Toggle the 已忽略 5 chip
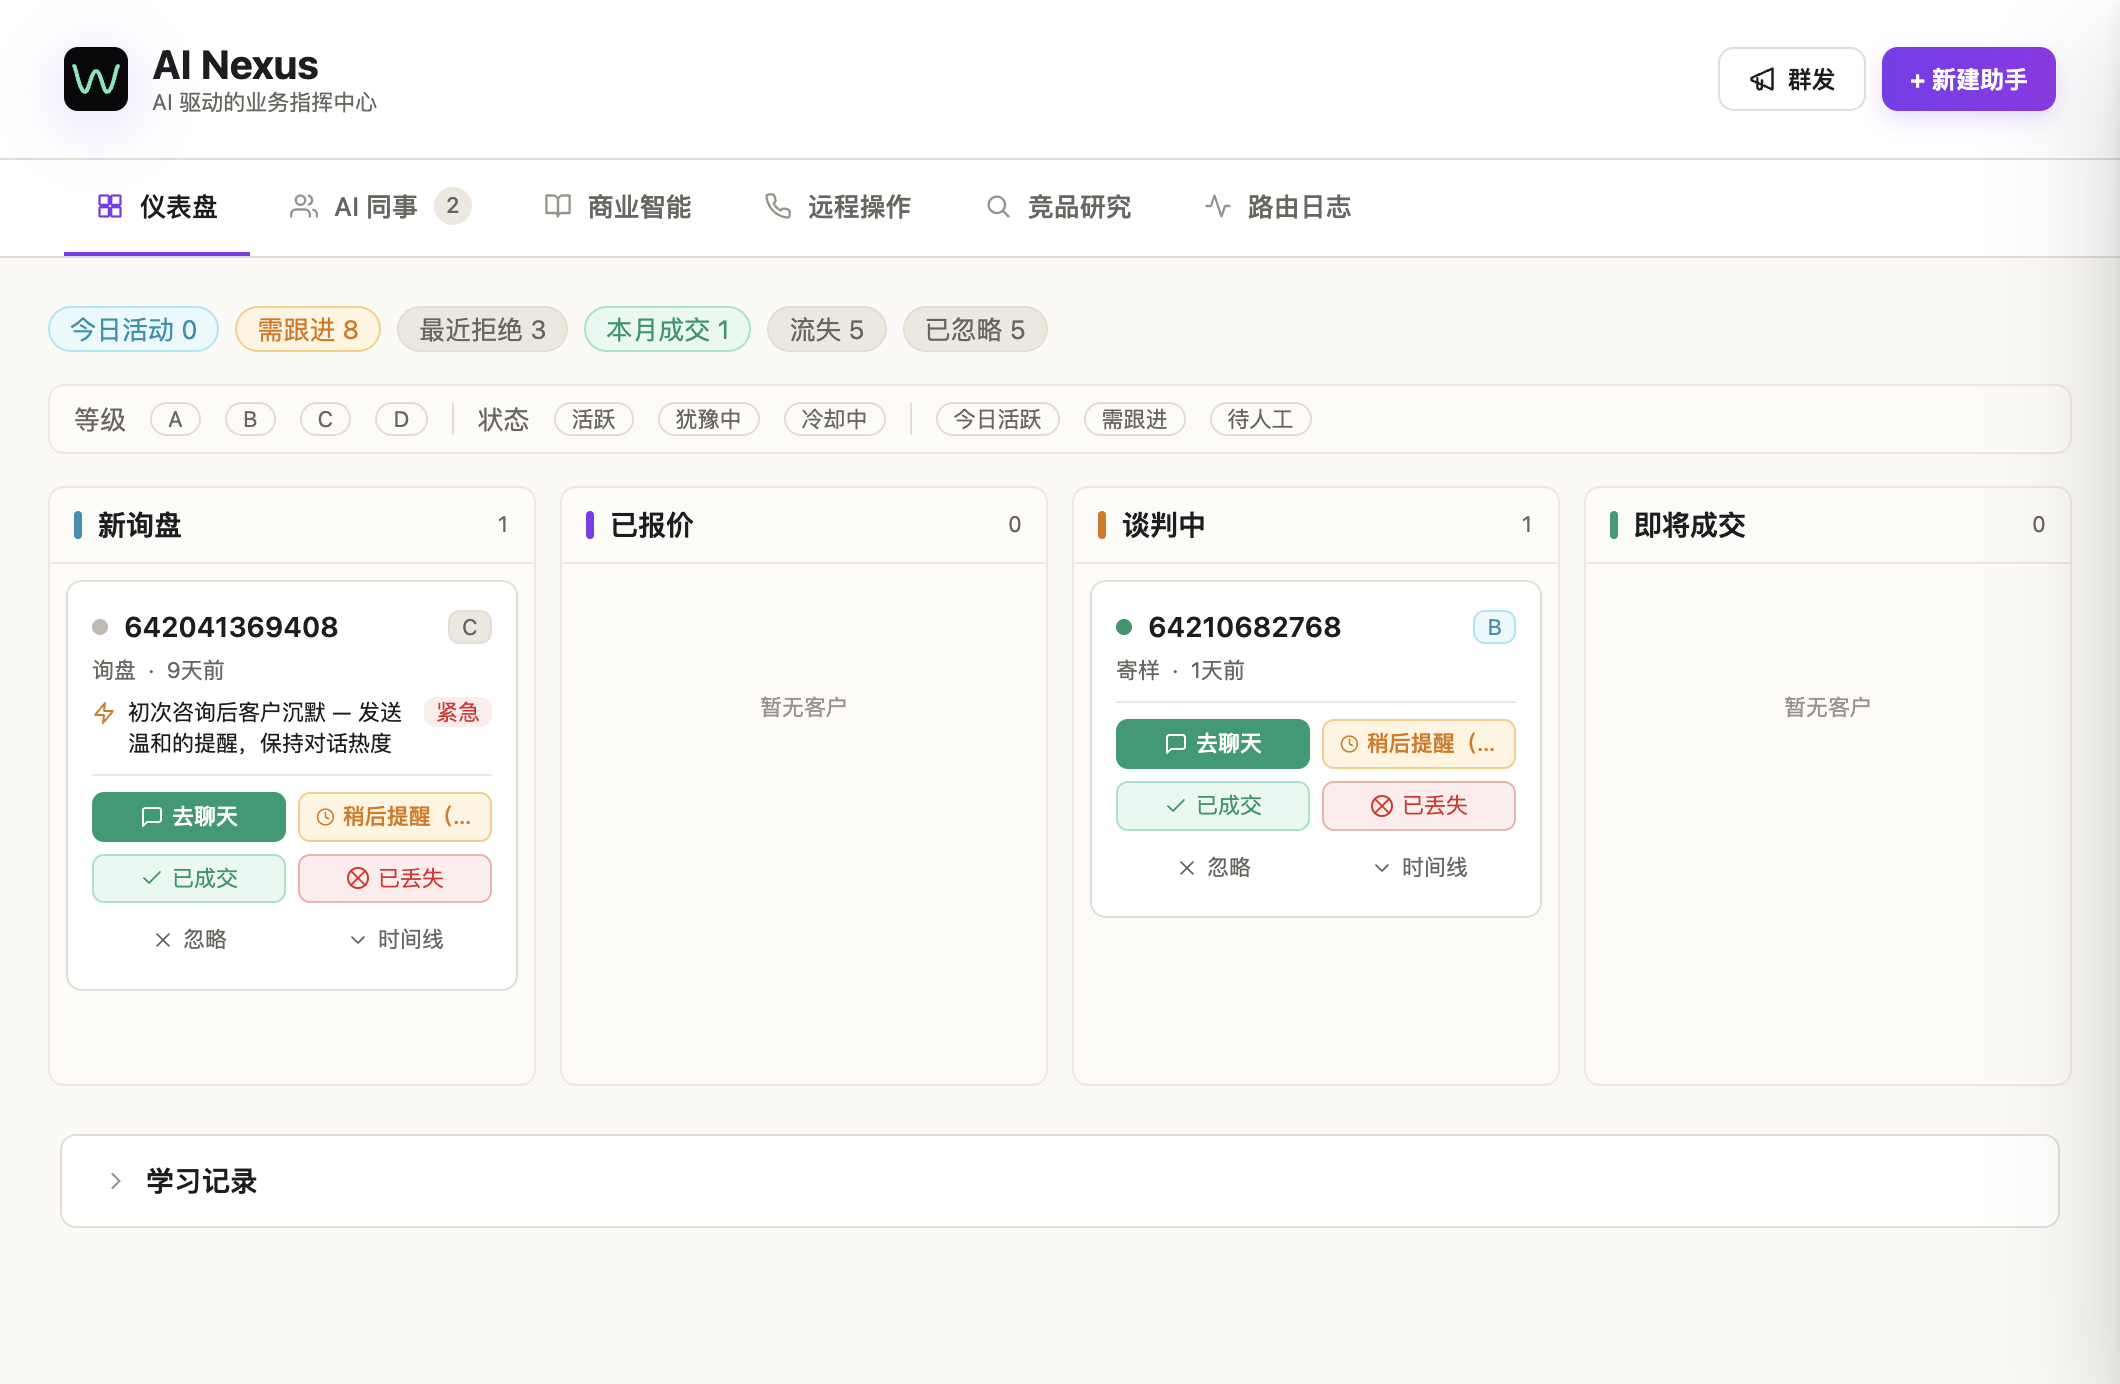2120x1384 pixels. 975,329
